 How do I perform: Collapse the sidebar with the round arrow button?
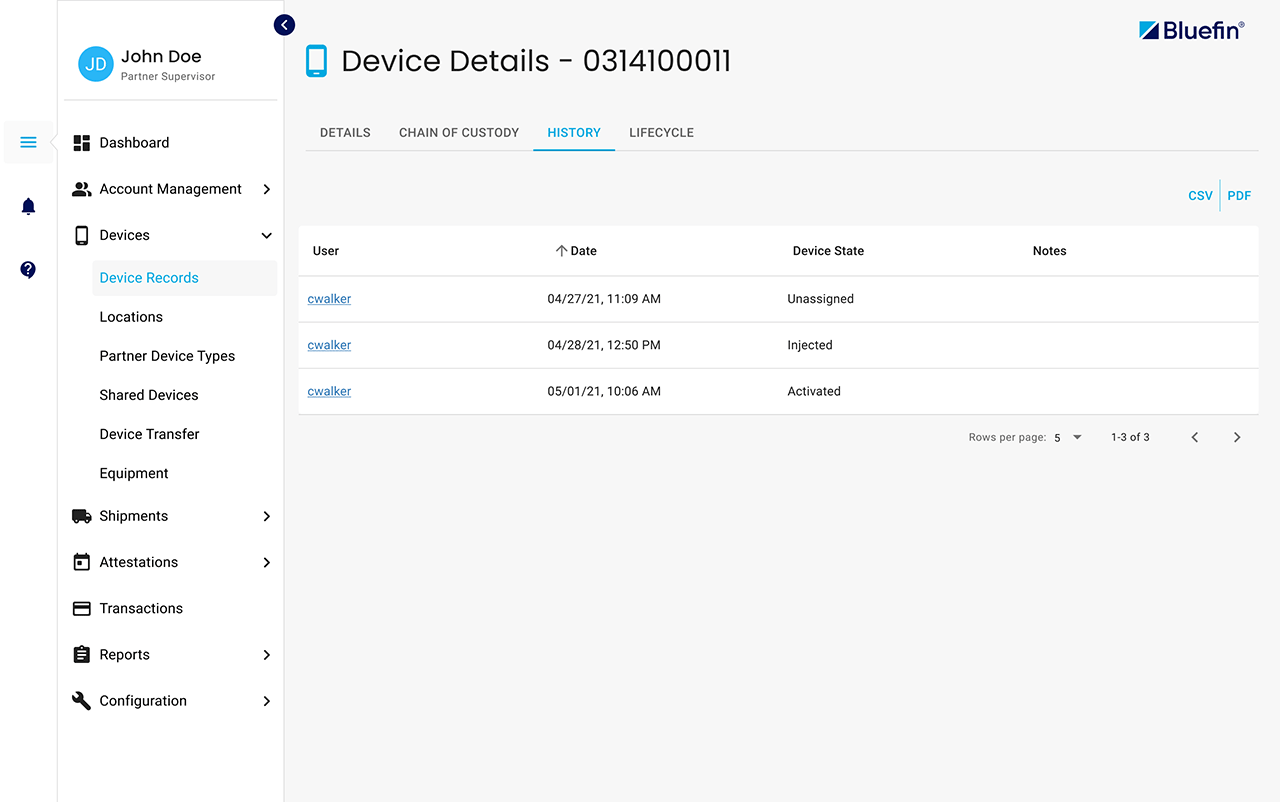[285, 25]
